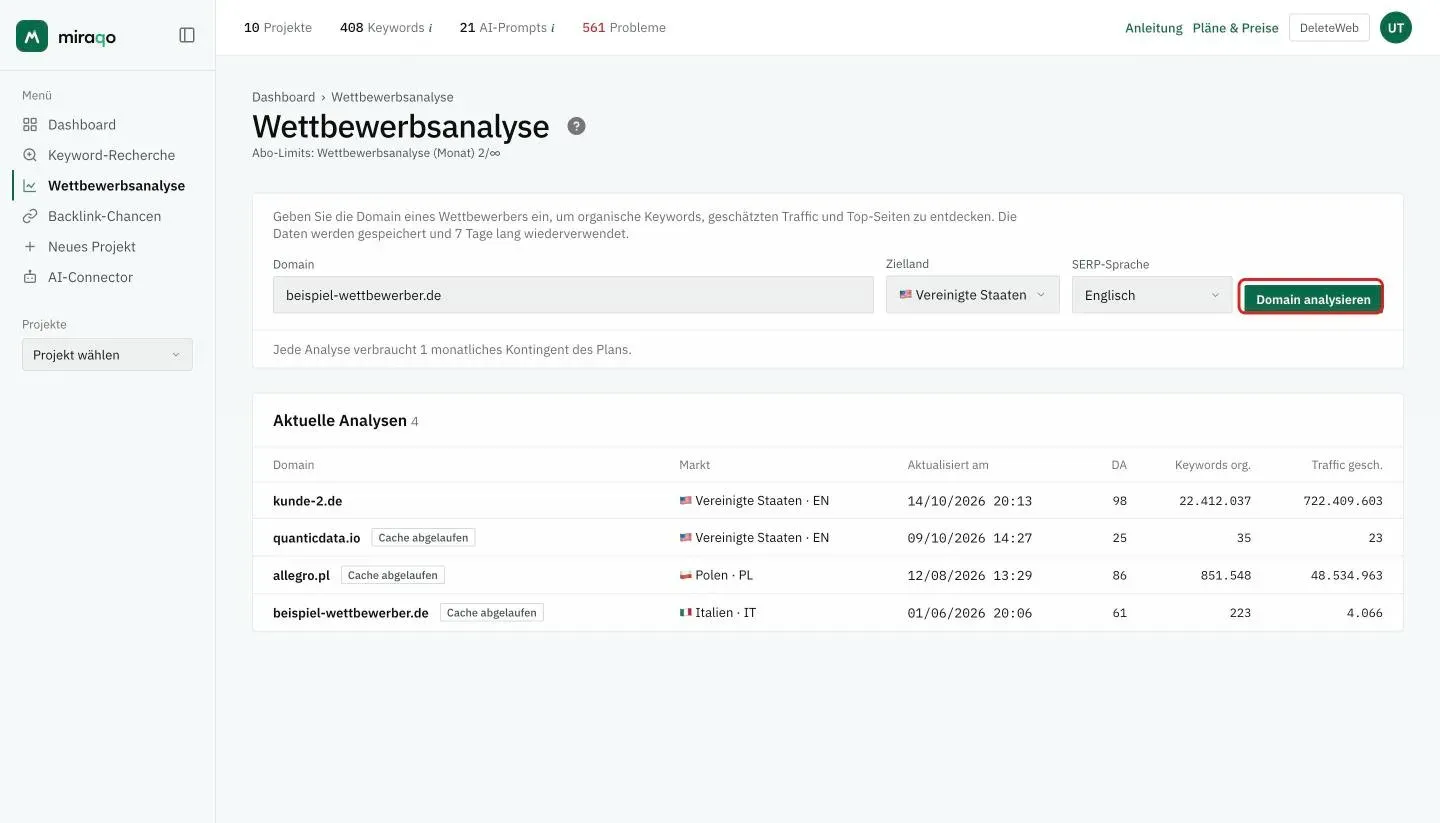Click the Markt column header
Image resolution: width=1440 pixels, height=823 pixels.
coord(695,465)
